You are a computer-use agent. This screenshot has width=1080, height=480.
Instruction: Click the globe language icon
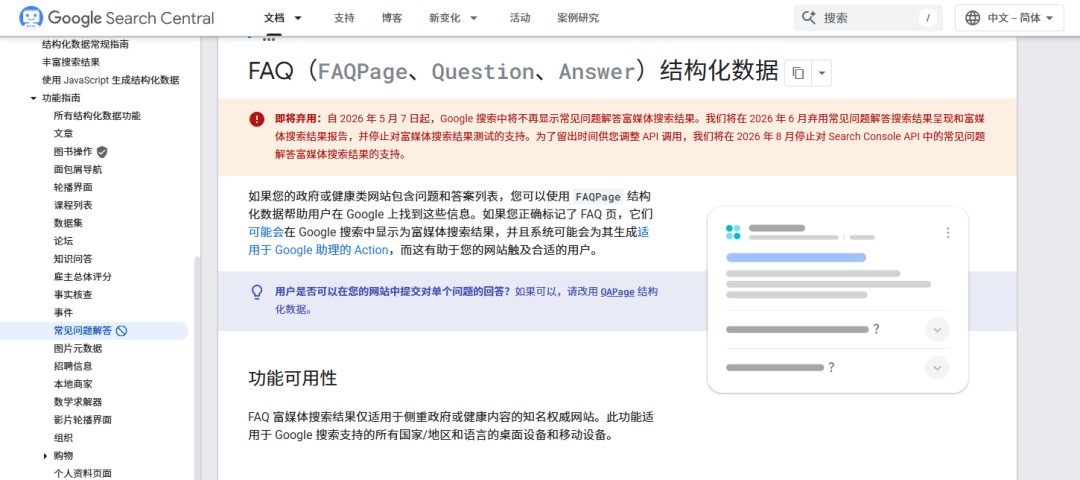(x=973, y=18)
